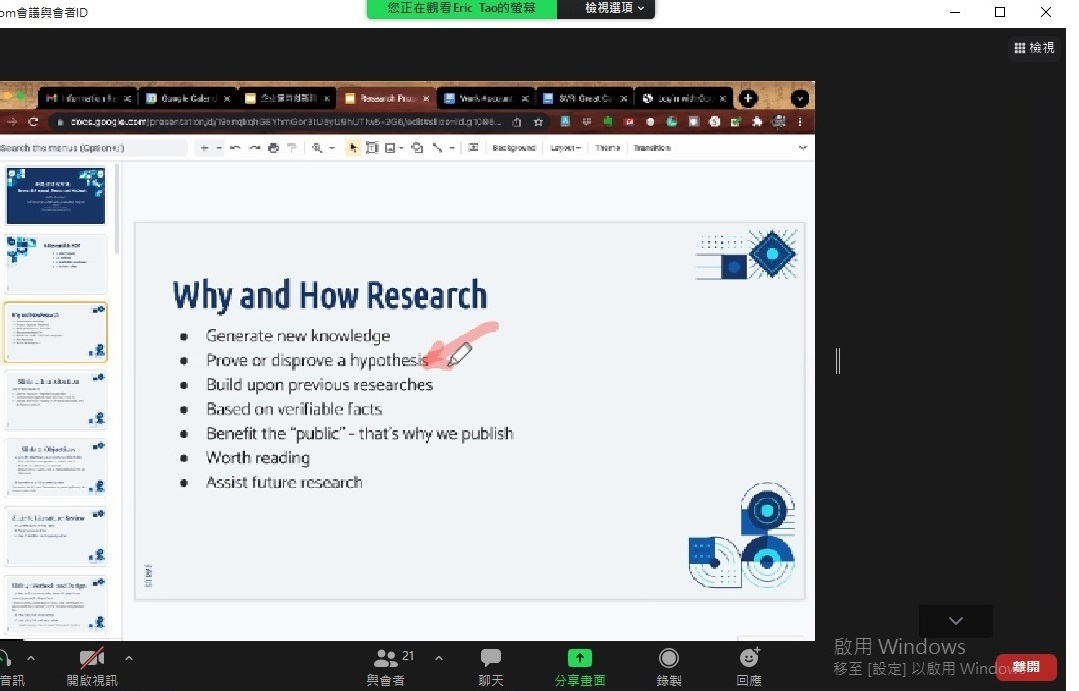The width and height of the screenshot is (1079, 691).
Task: Expand the caret next to participants count
Action: point(438,658)
